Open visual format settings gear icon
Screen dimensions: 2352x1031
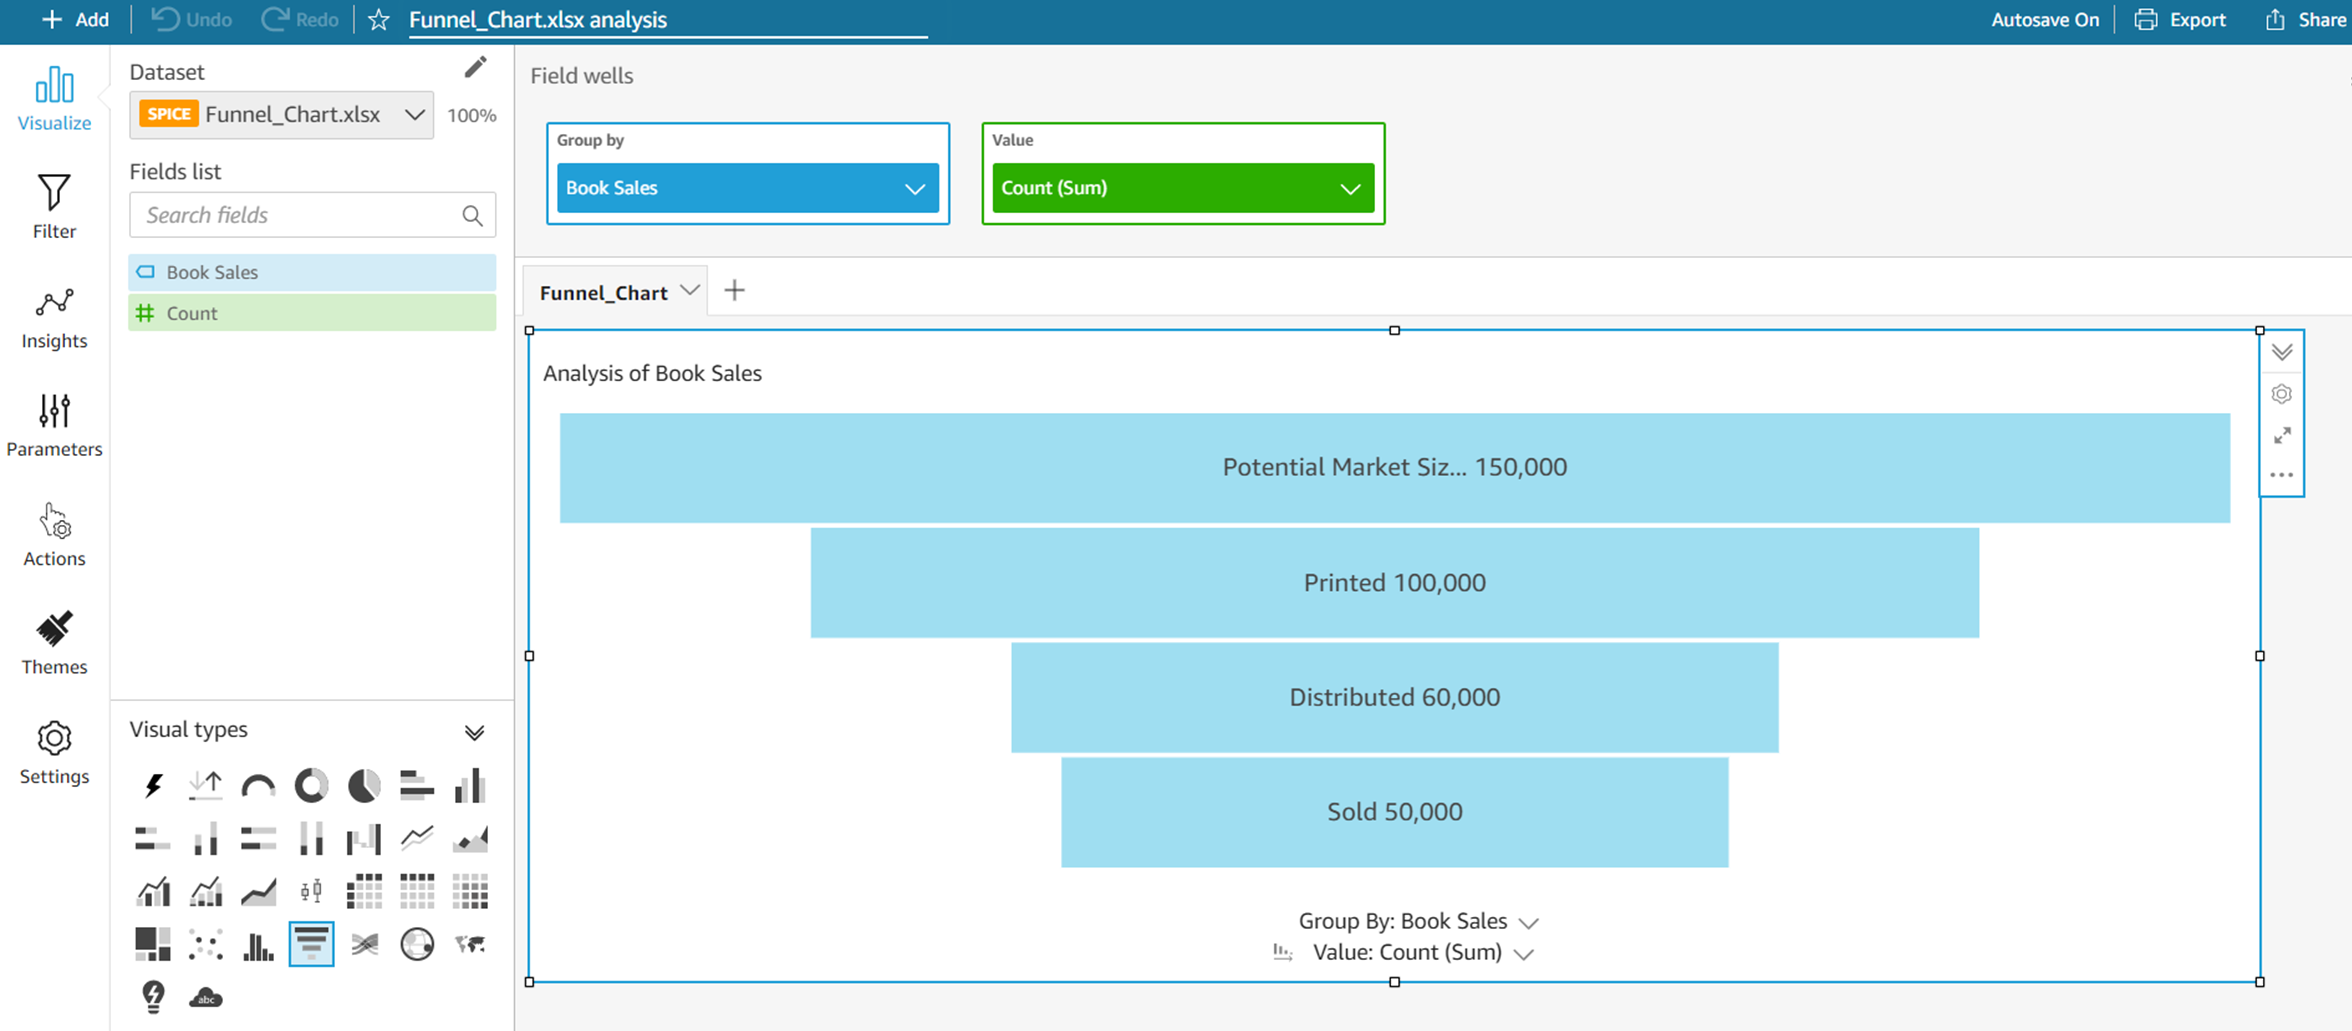(2281, 394)
